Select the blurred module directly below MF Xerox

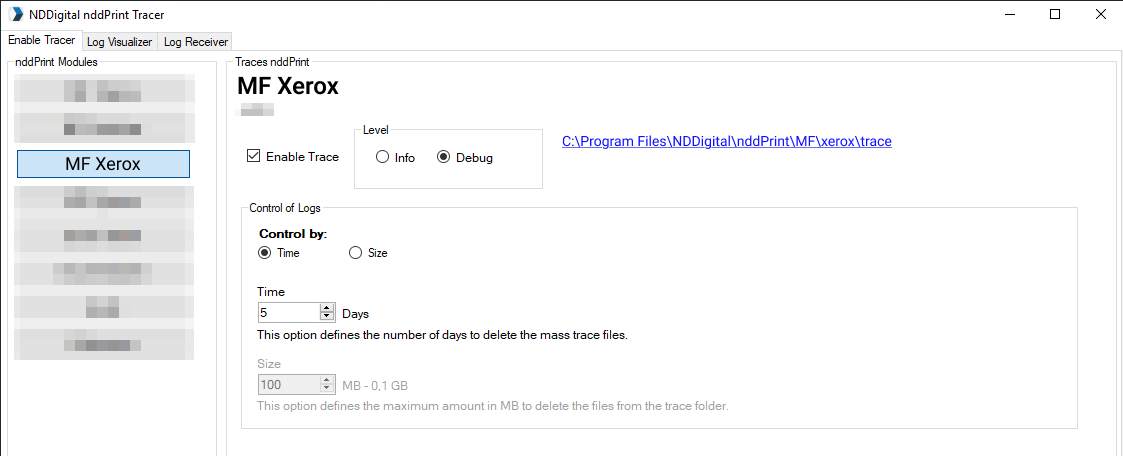[103, 201]
